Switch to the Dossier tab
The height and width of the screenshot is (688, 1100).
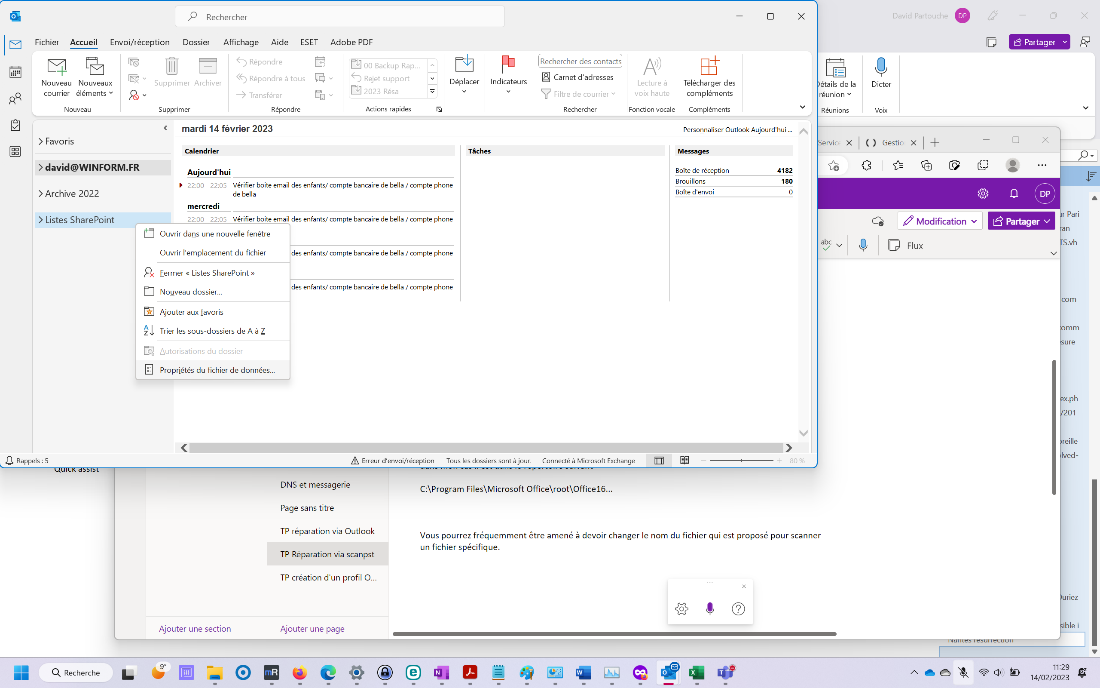pos(196,42)
